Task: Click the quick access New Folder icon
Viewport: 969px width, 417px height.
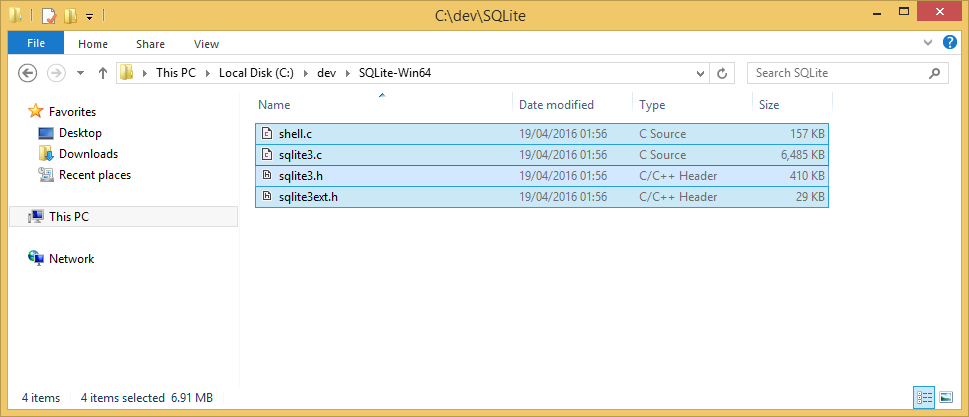Action: tap(70, 15)
